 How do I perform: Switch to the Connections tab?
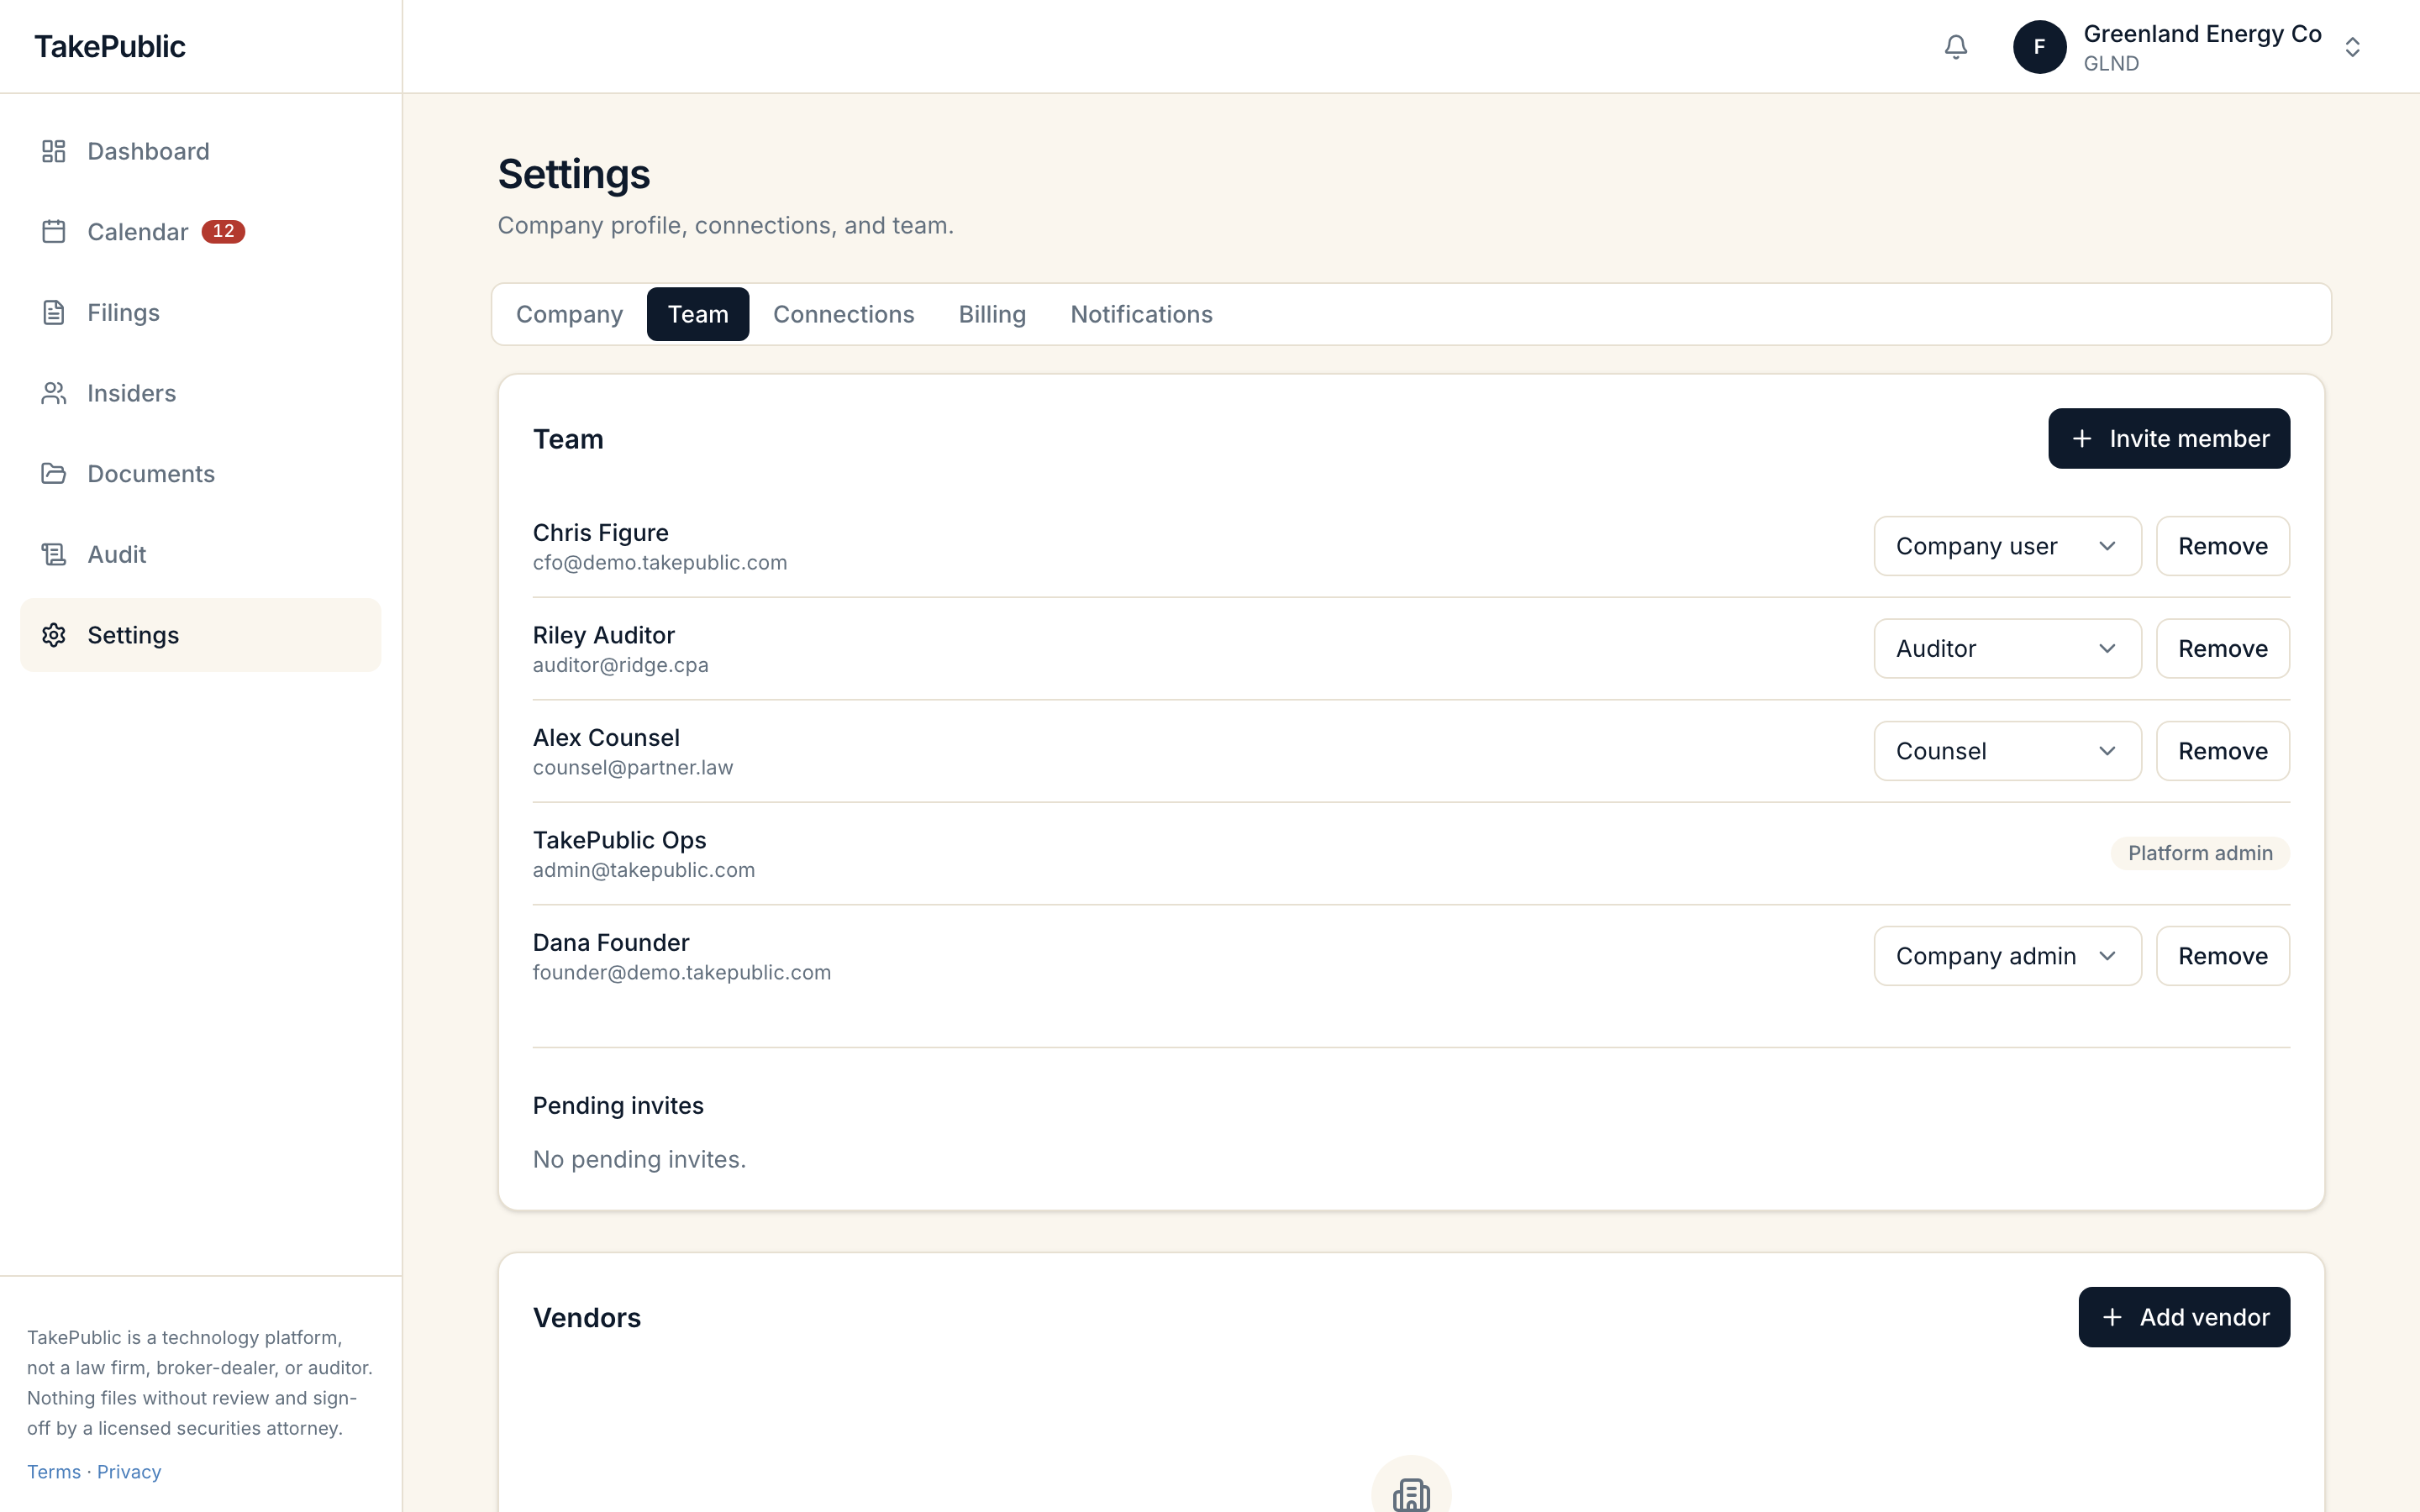[x=843, y=314]
